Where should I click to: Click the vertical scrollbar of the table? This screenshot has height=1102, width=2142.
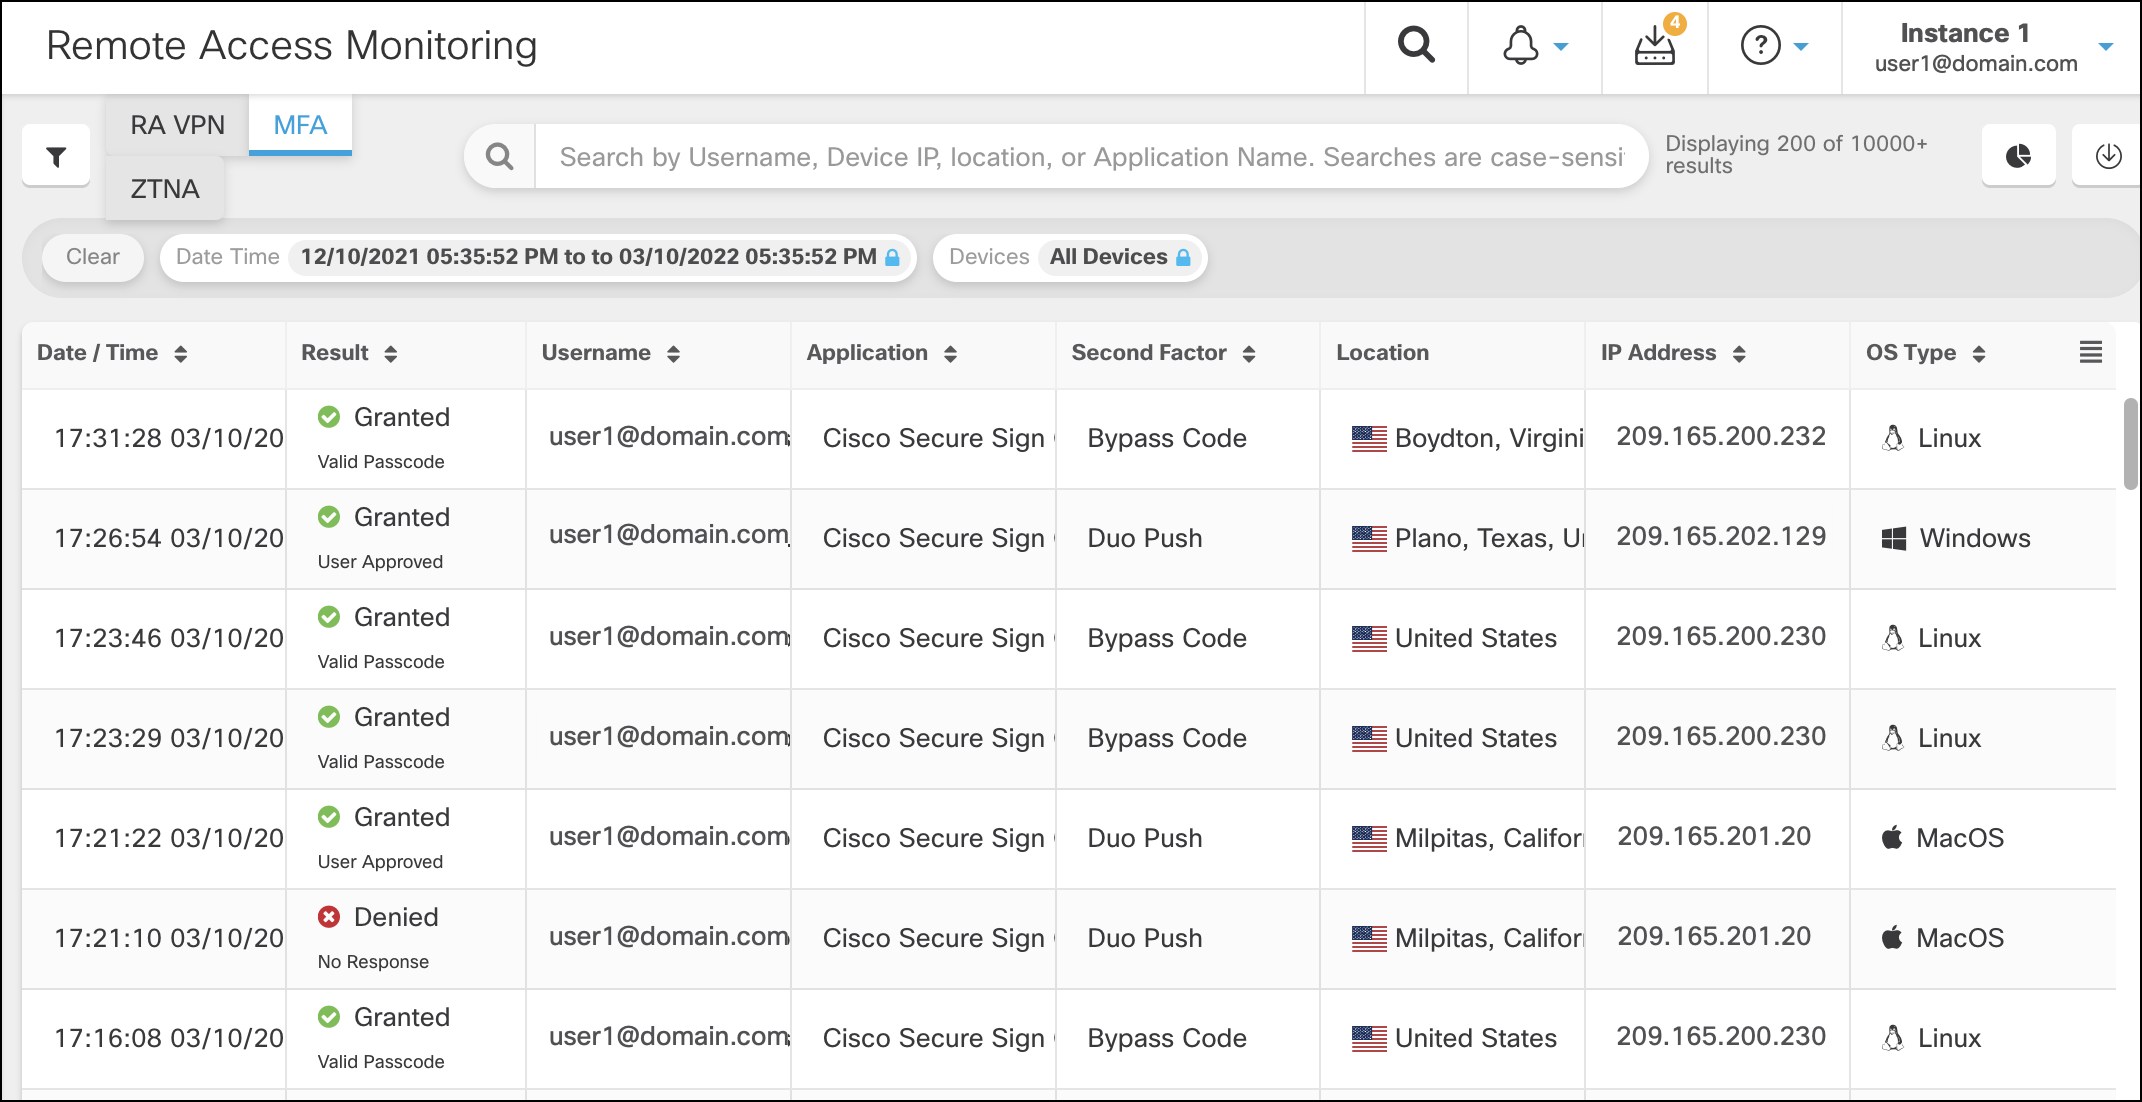[x=2130, y=444]
